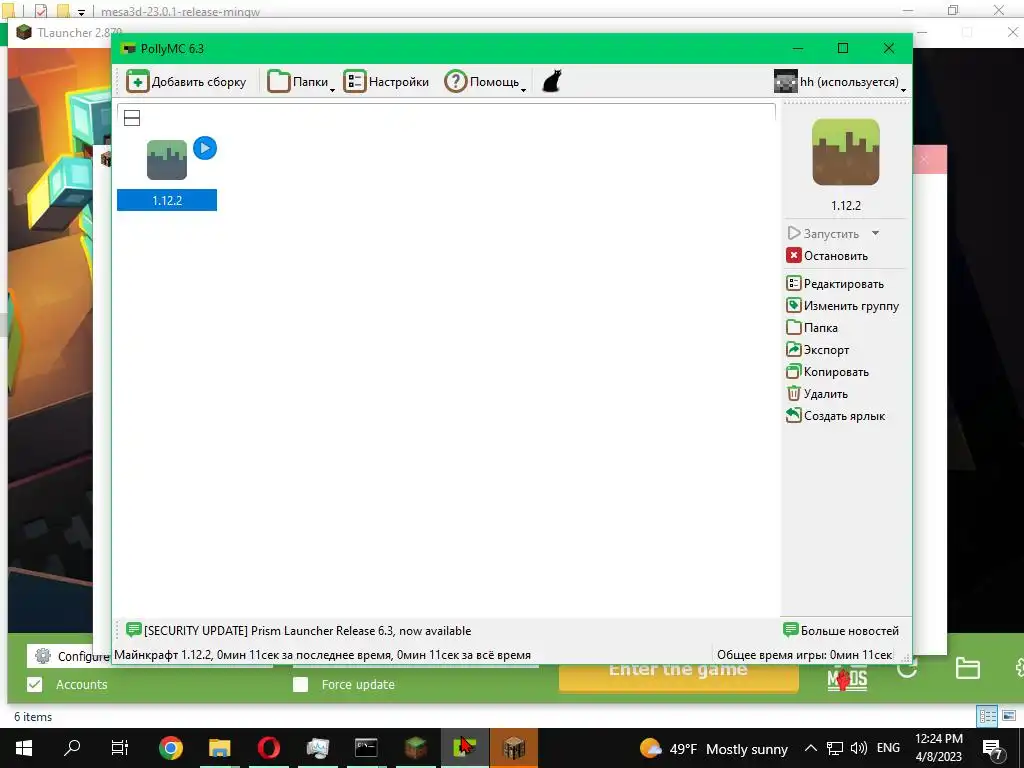This screenshot has width=1024, height=768.
Task: Switch Explorer to details view icon
Action: tap(987, 716)
